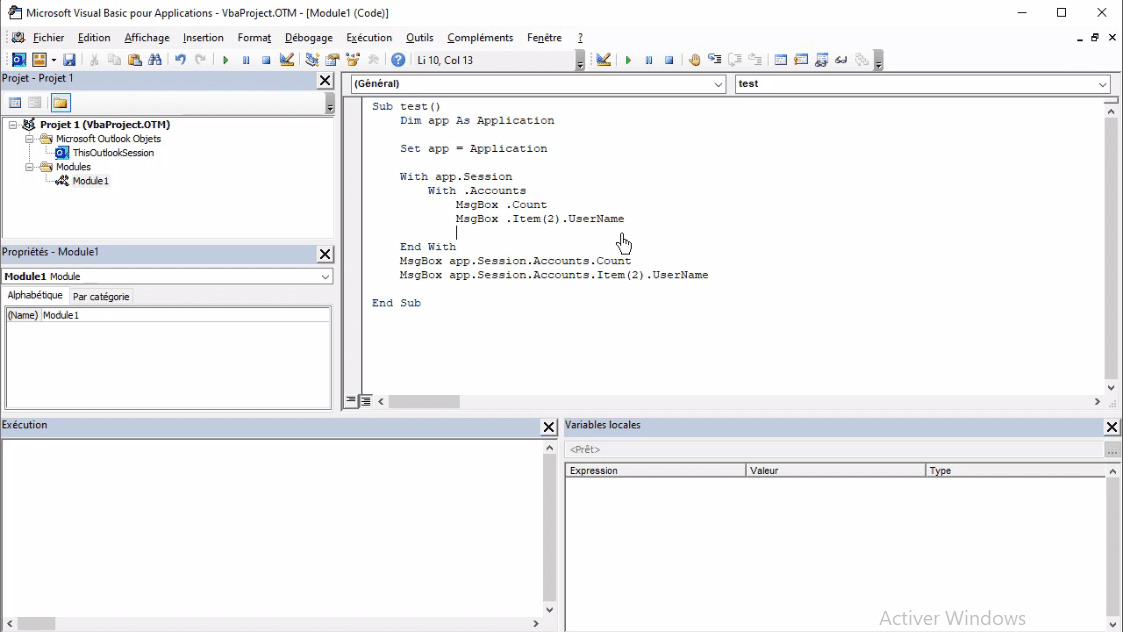The height and width of the screenshot is (632, 1123).
Task: Close the Variables locales panel
Action: tap(1111, 427)
